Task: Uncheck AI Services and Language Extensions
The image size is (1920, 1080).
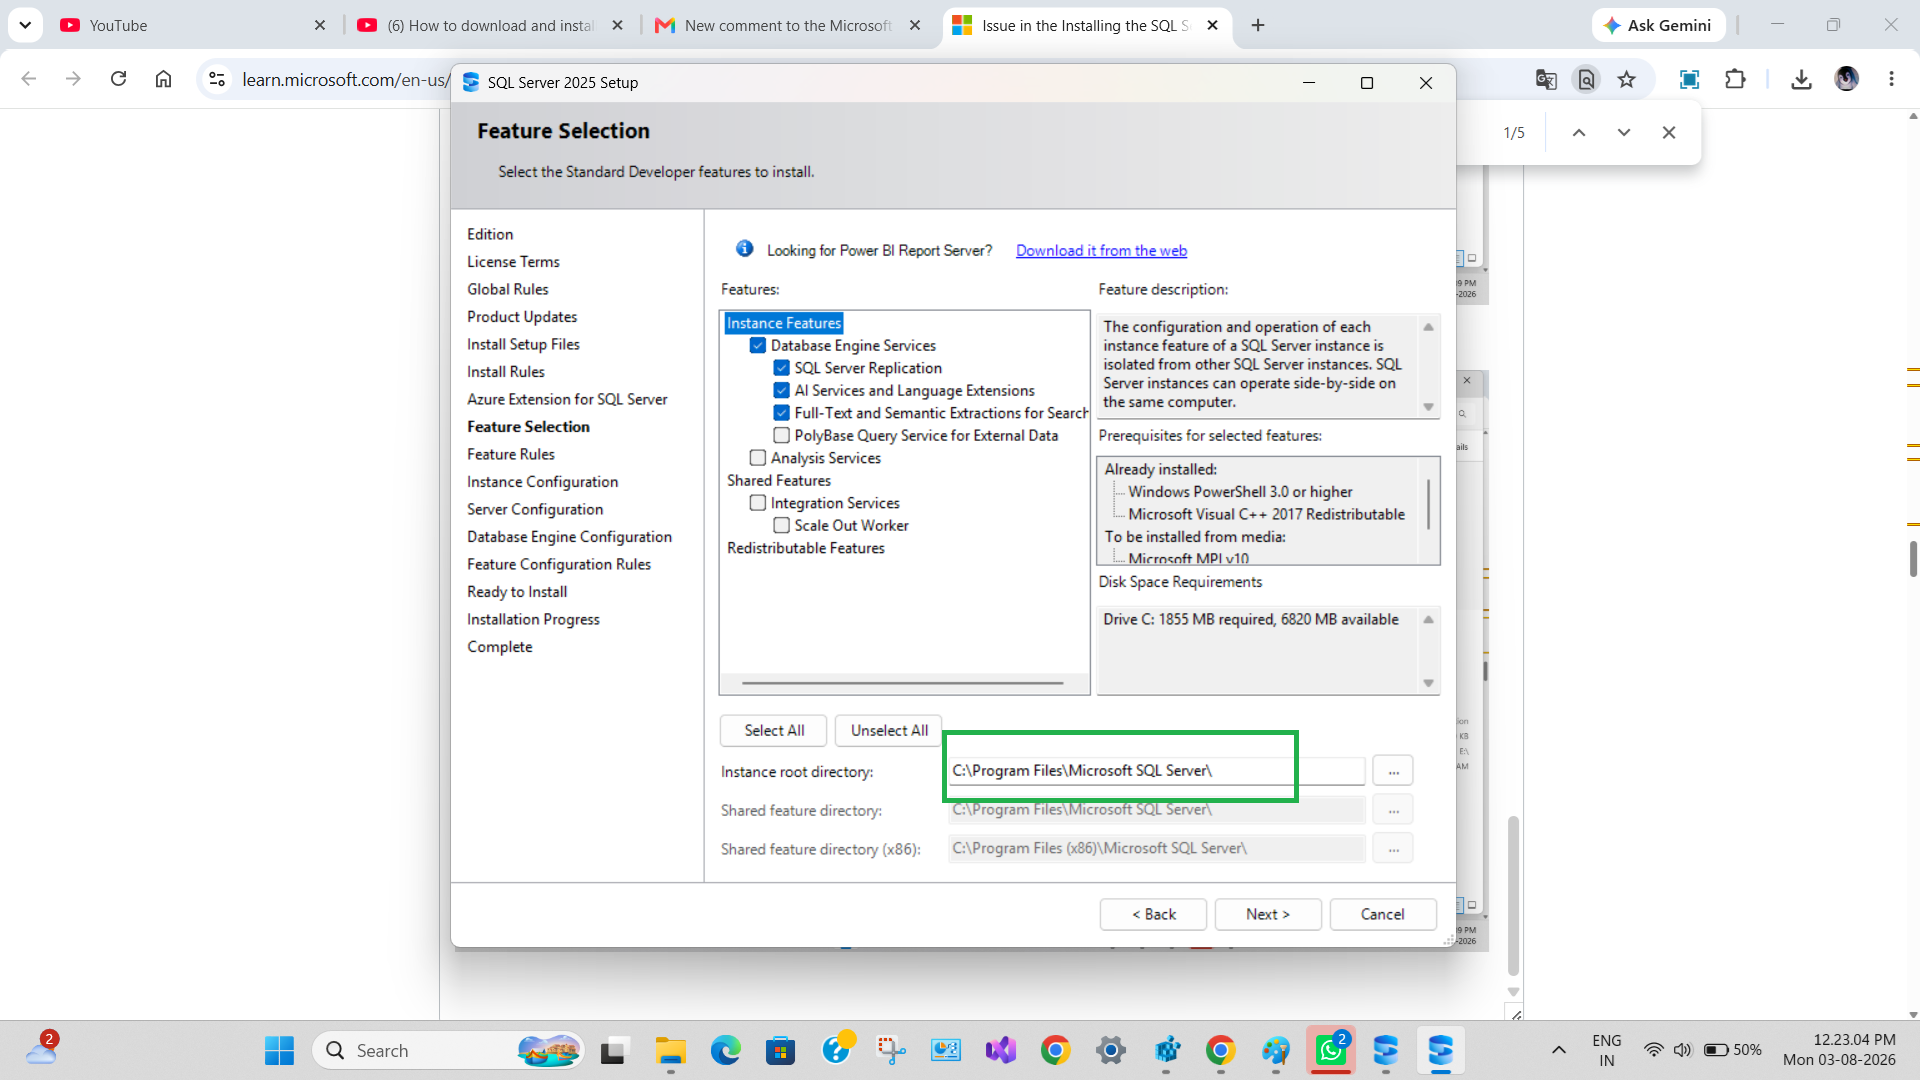Action: tap(782, 390)
